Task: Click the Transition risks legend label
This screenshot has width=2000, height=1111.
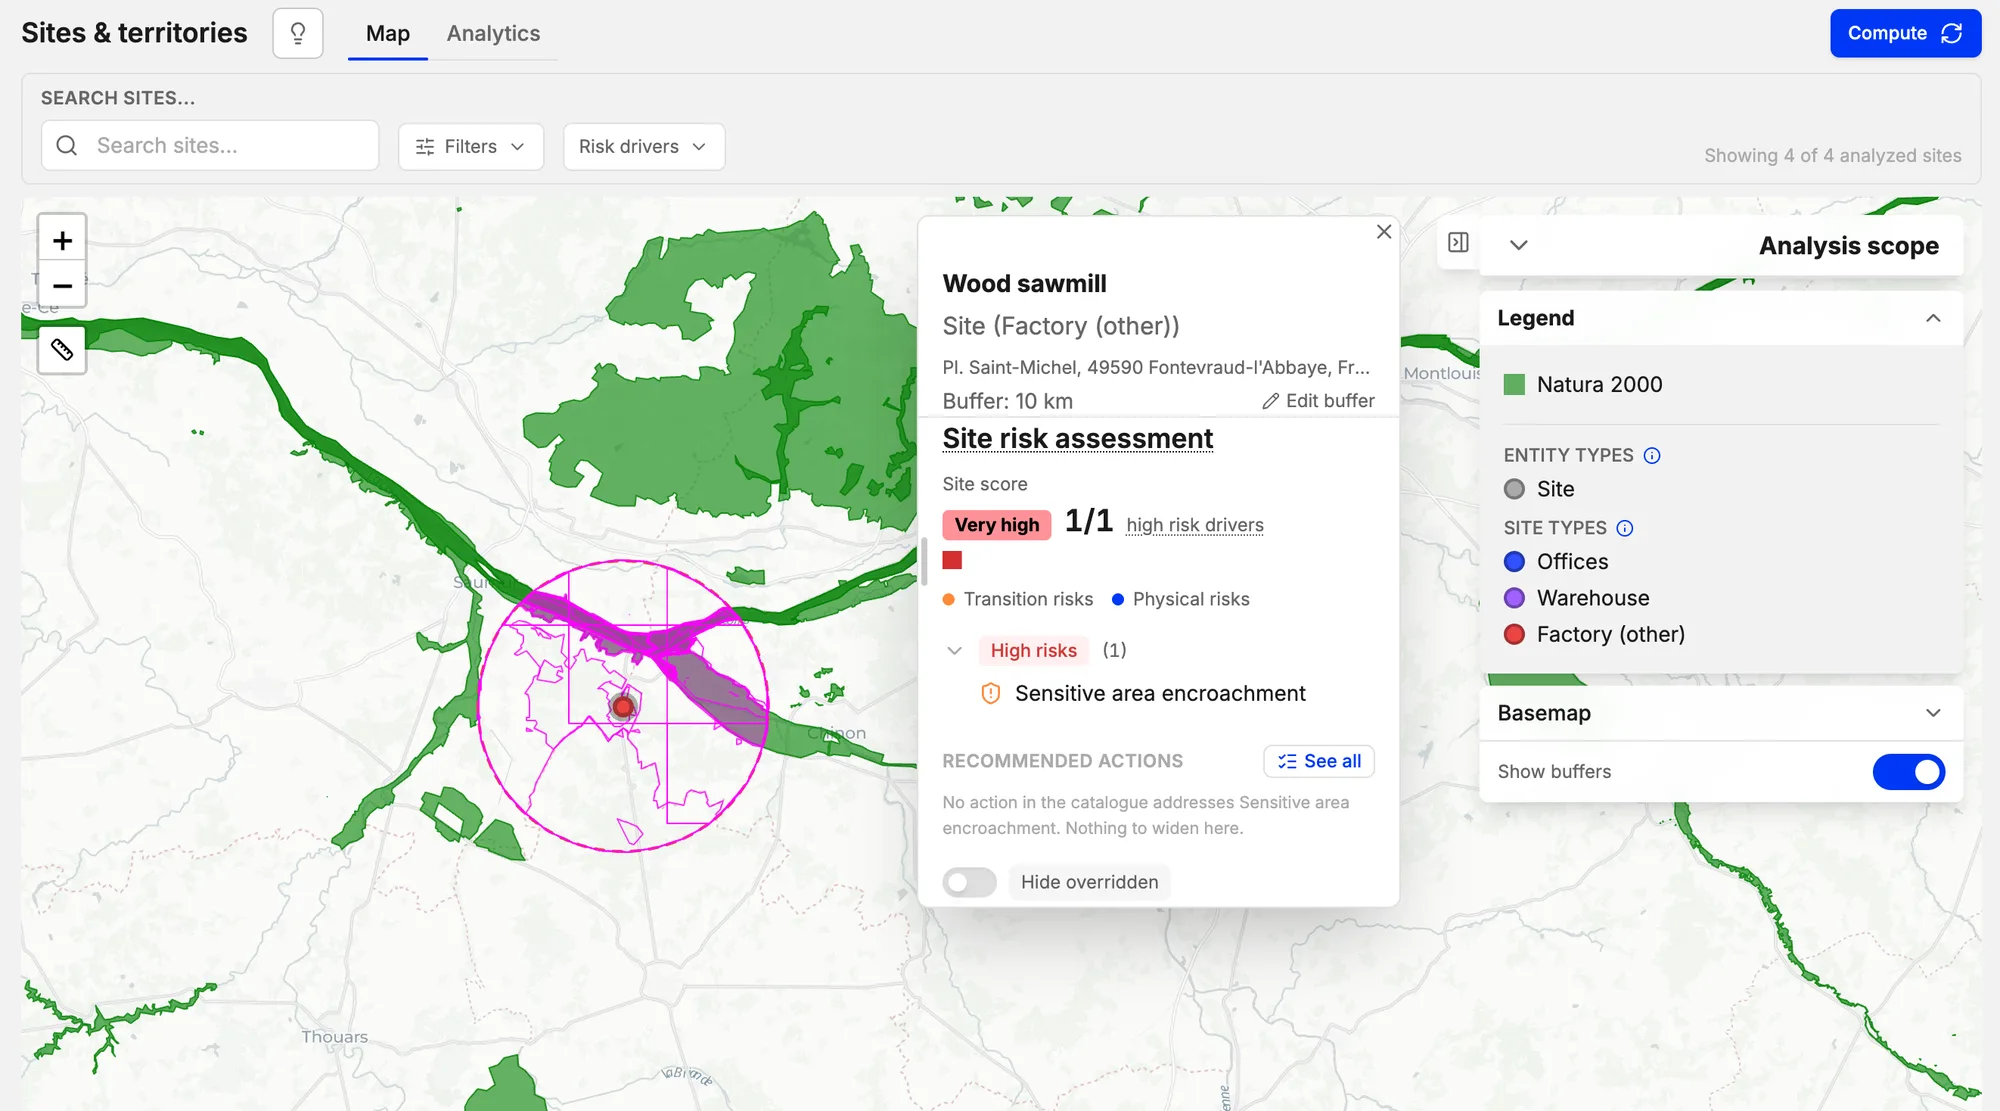Action: coord(1028,599)
